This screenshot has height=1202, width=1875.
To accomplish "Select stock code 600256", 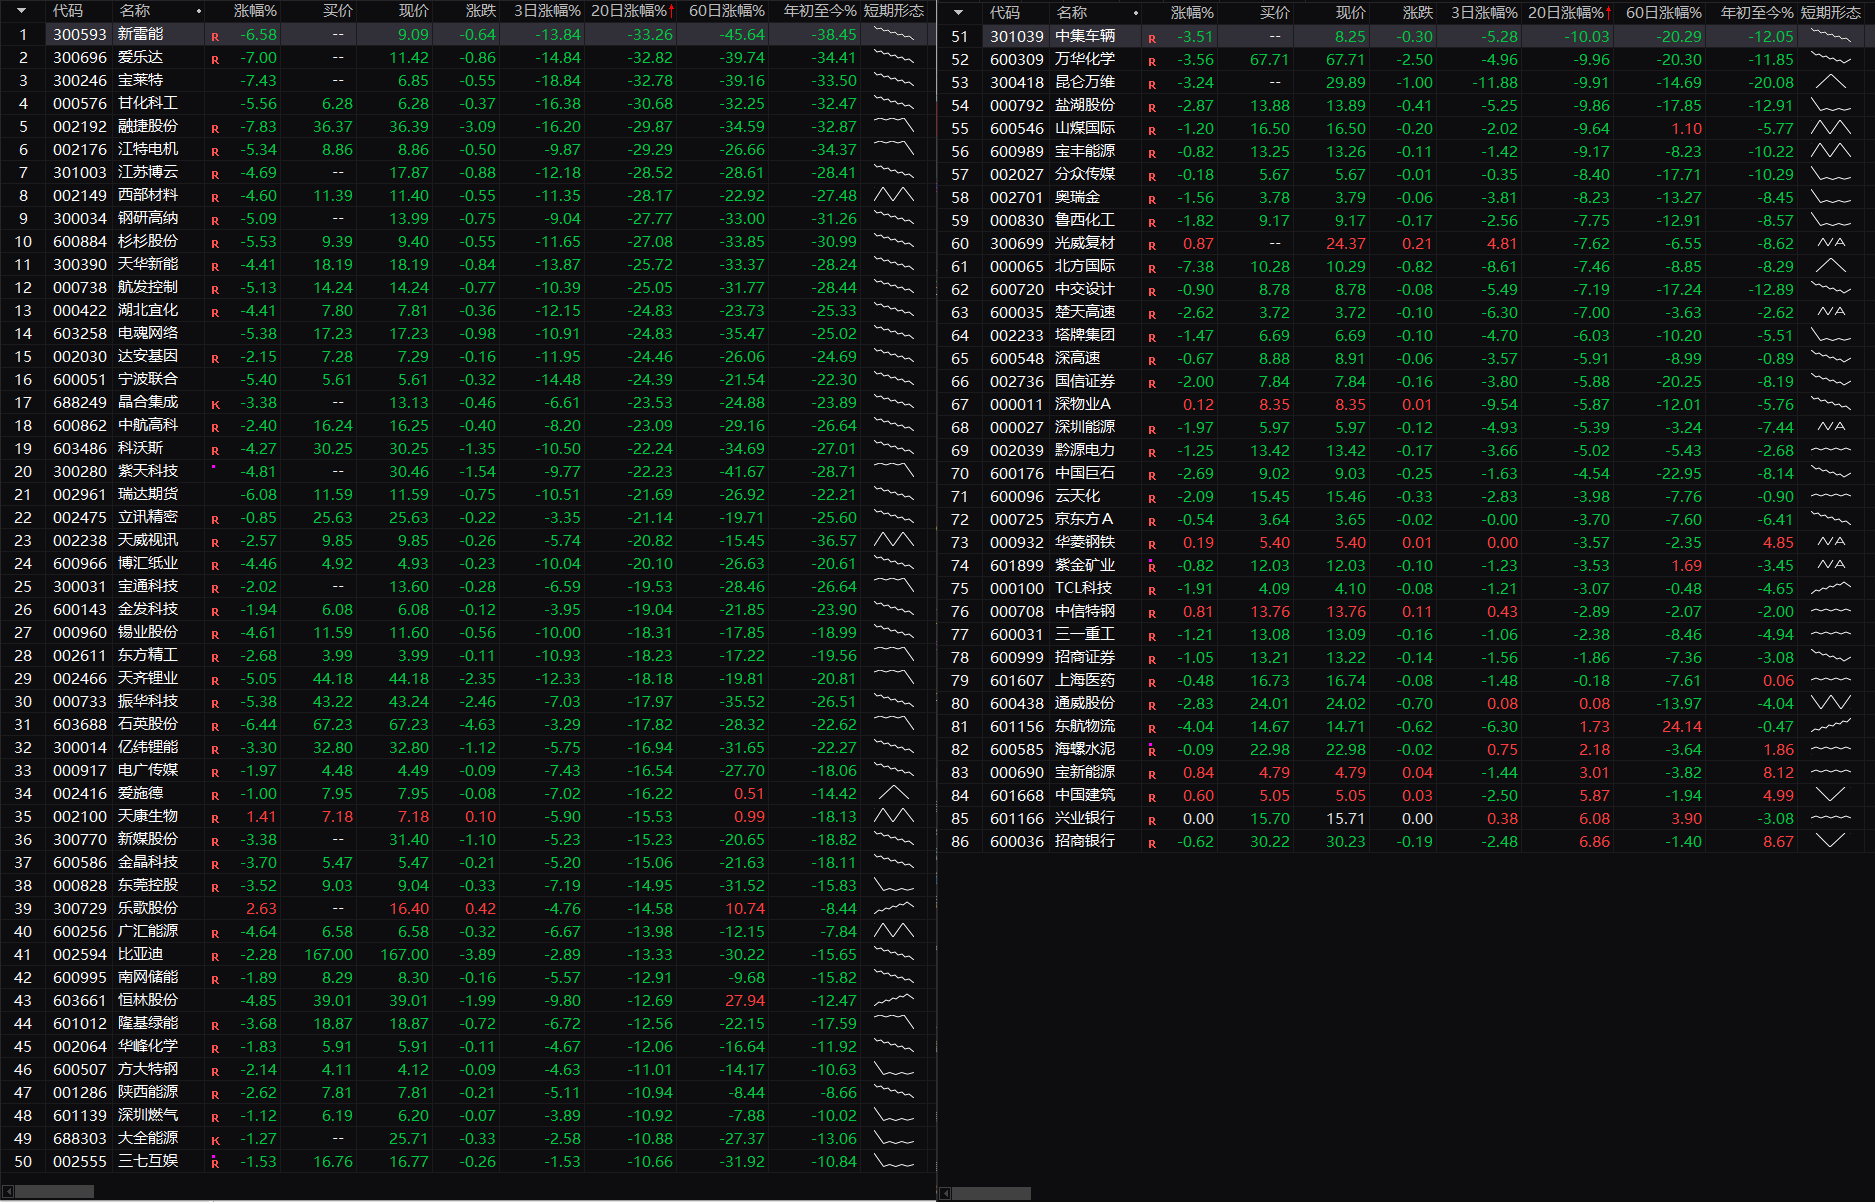I will 80,931.
